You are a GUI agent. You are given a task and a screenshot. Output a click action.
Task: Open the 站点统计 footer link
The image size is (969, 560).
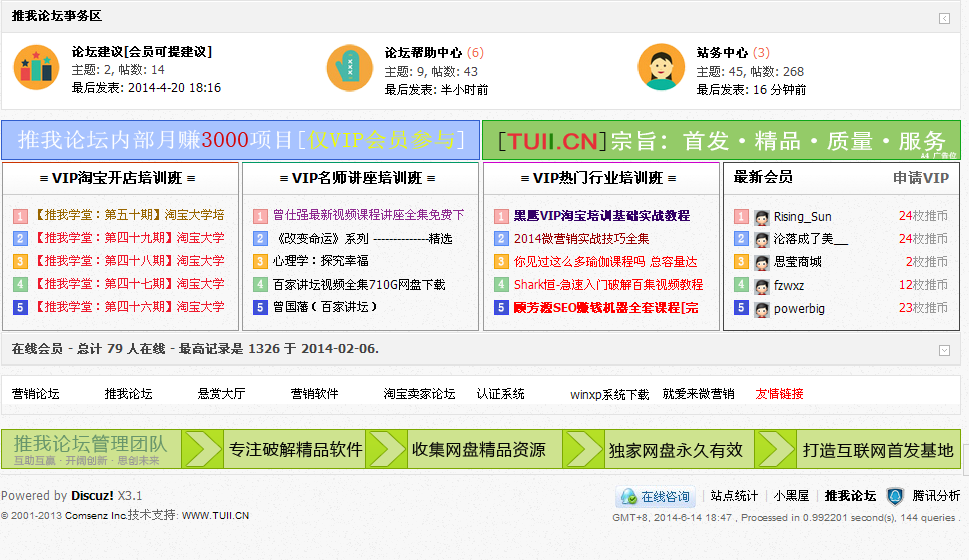pyautogui.click(x=734, y=496)
